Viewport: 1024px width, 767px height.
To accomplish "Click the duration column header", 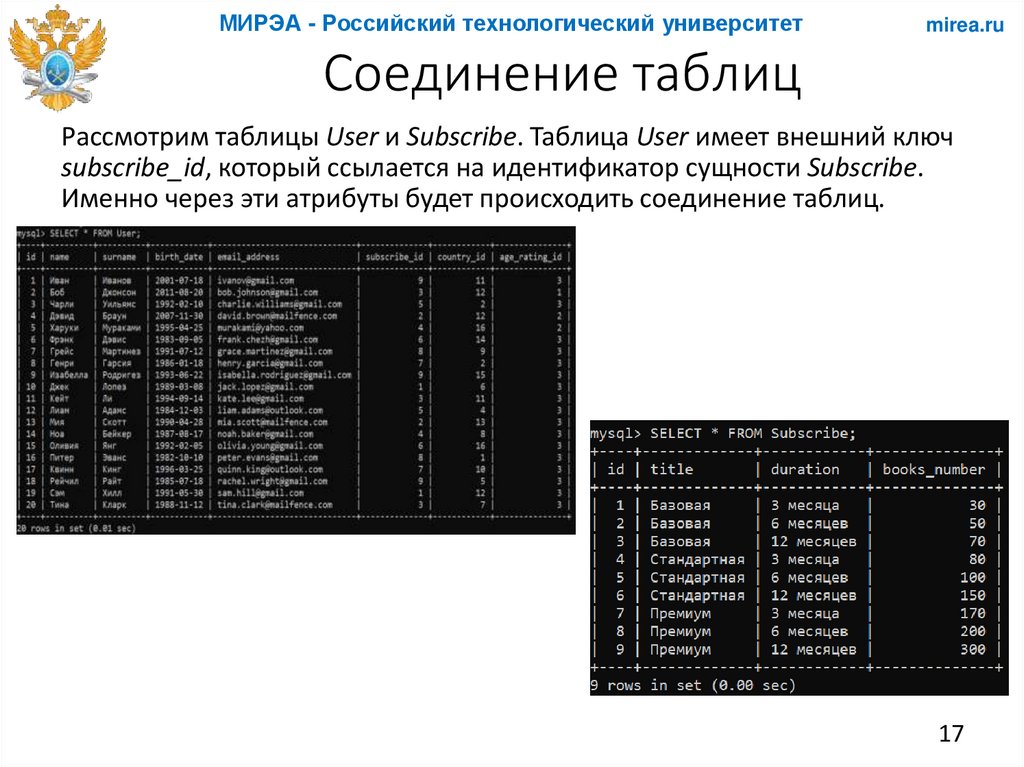I will tap(806, 468).
